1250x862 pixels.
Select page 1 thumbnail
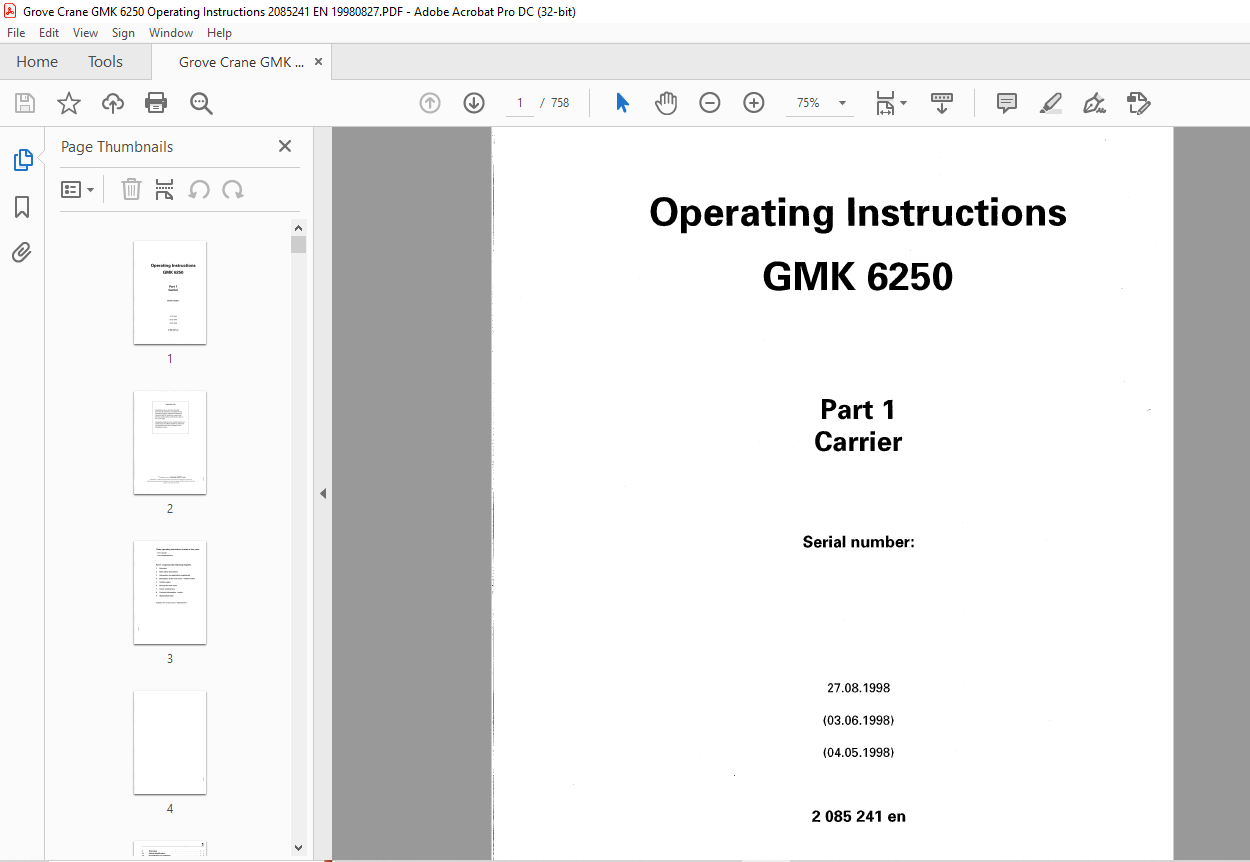[170, 293]
